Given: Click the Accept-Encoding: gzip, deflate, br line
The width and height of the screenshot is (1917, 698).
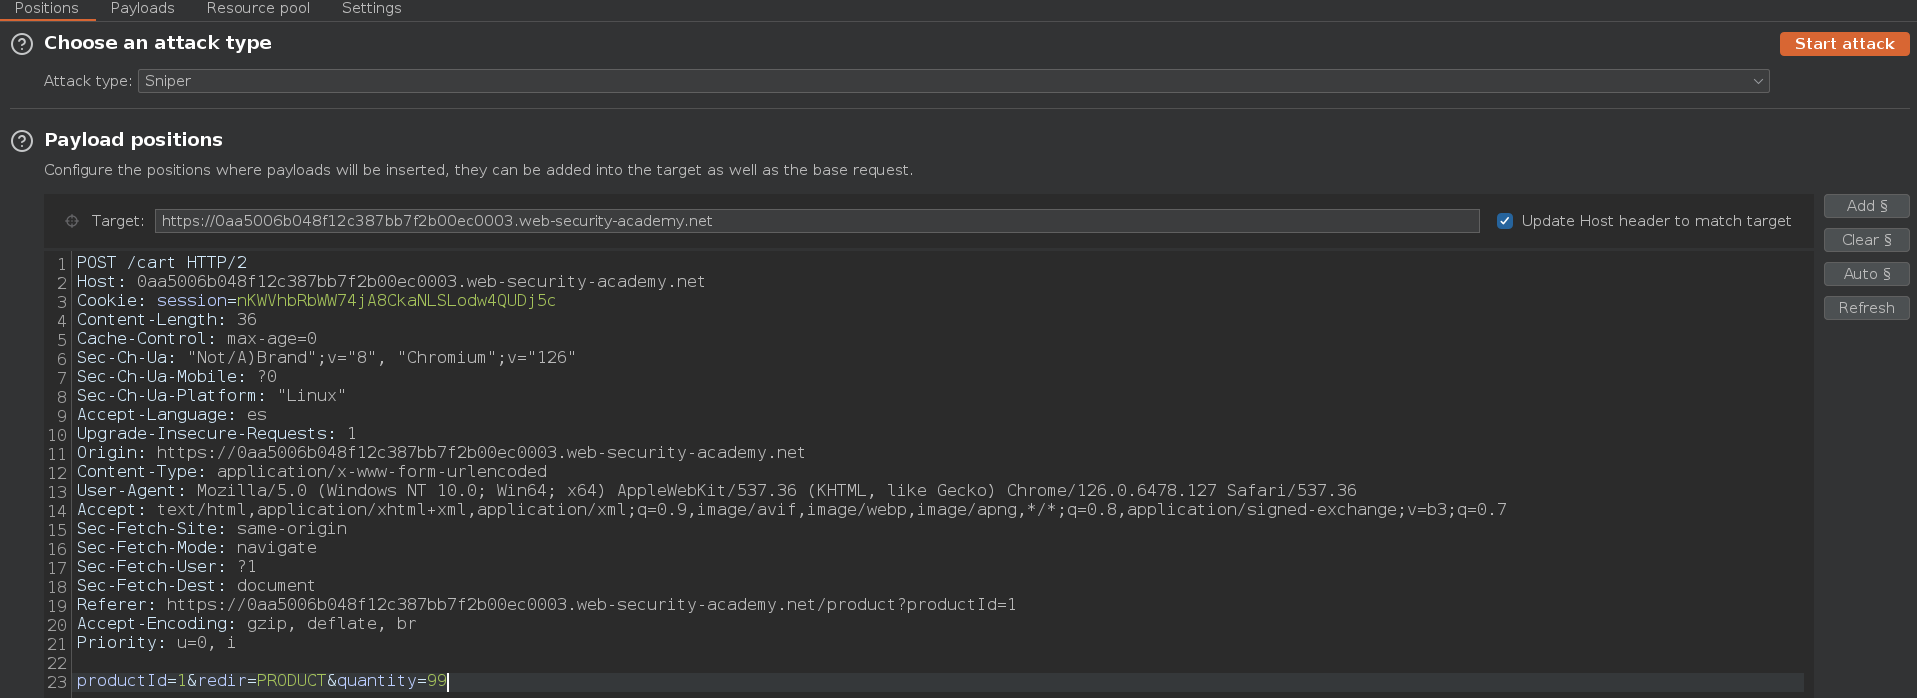Looking at the screenshot, I should [x=247, y=624].
